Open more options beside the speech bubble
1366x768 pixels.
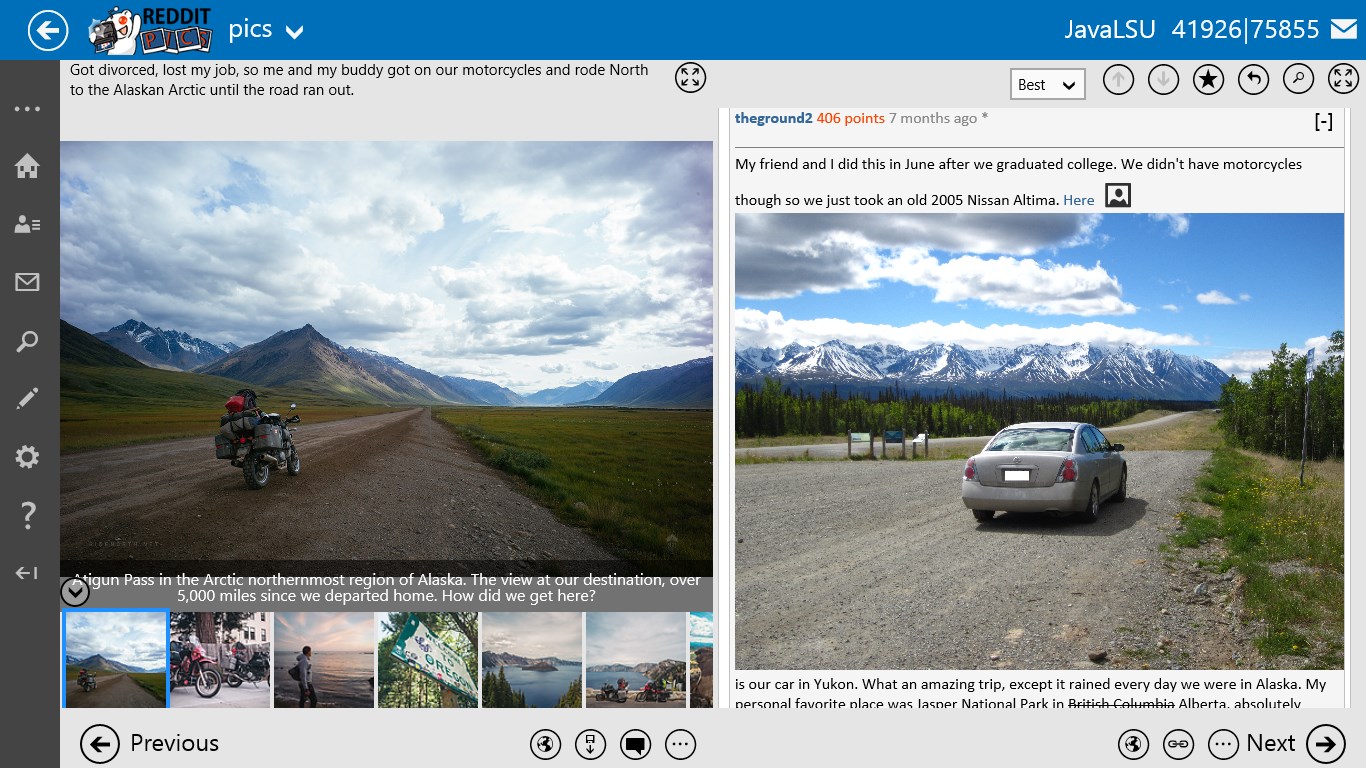tap(680, 744)
